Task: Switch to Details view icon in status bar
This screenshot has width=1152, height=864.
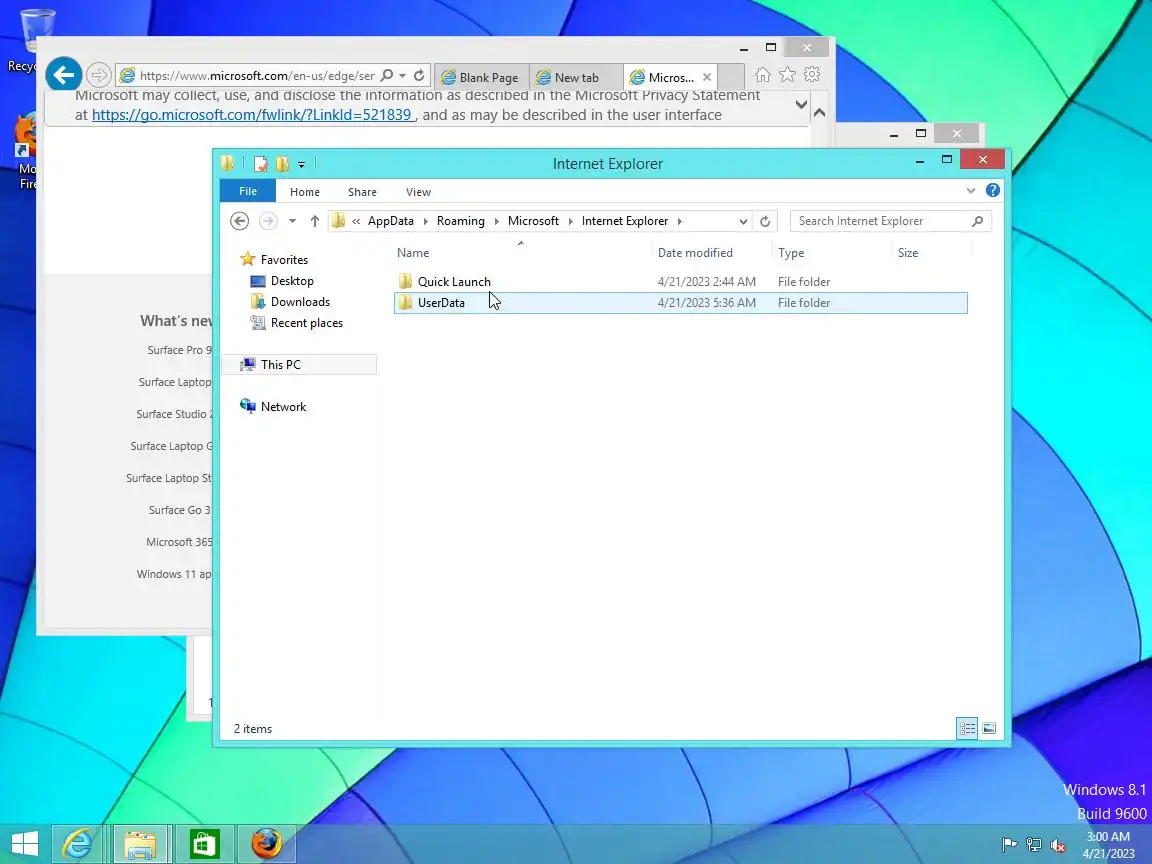Action: [x=967, y=728]
